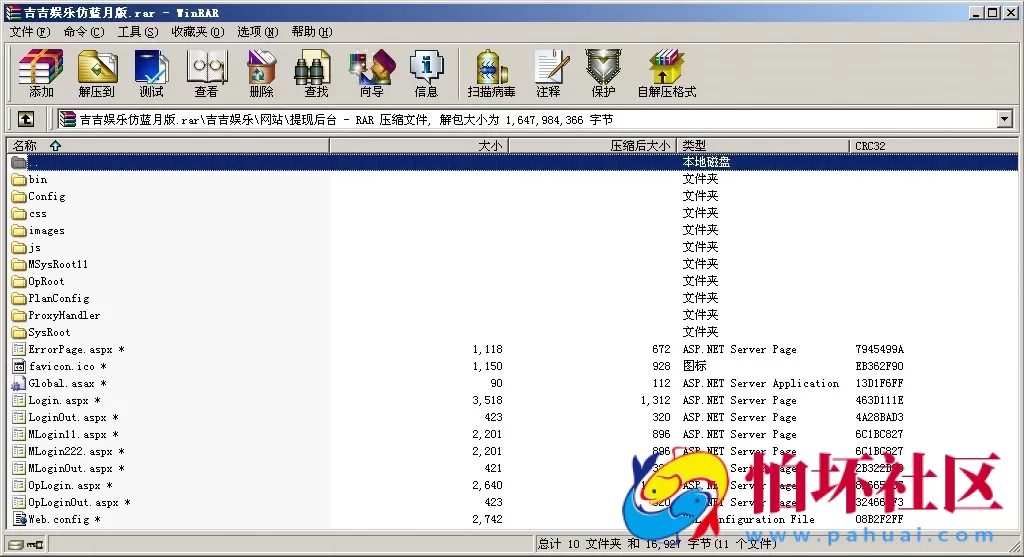Open the 查找 (Find) binoculars tool
This screenshot has height=557, width=1024.
point(316,73)
